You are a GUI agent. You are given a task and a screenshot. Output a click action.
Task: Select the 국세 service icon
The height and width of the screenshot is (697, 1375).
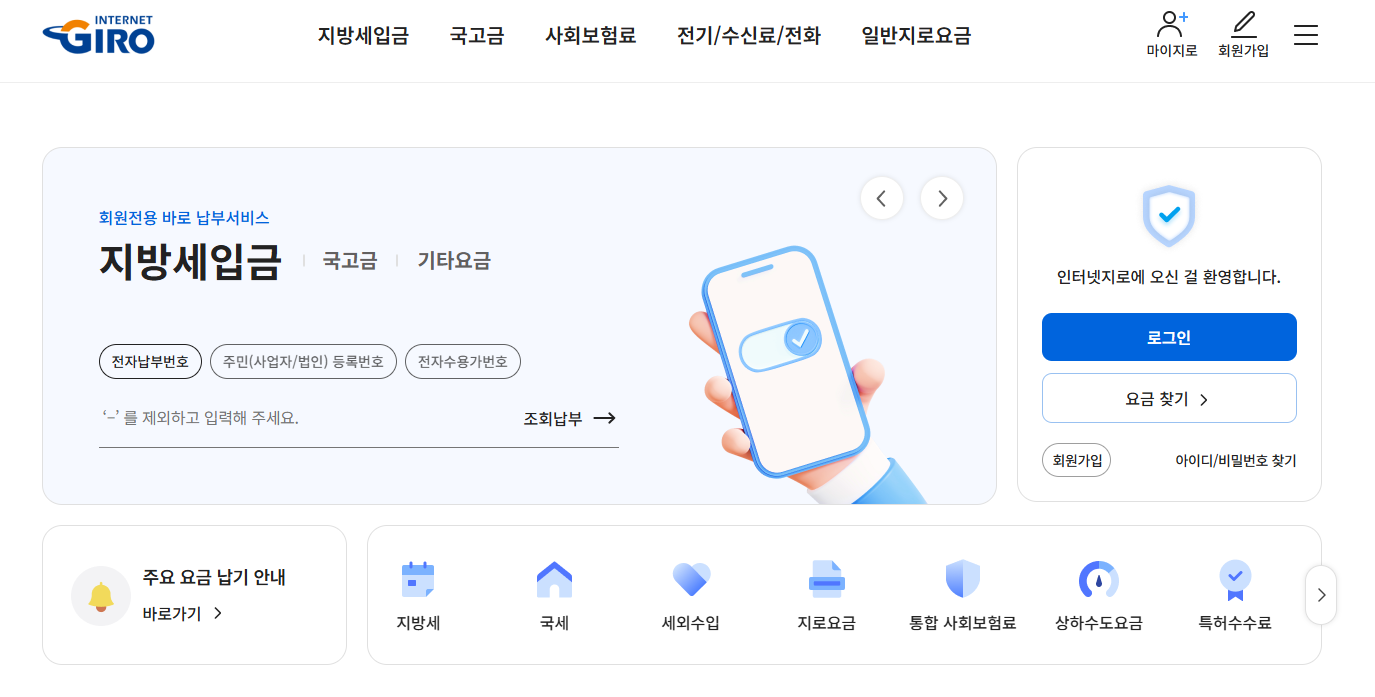click(x=554, y=595)
